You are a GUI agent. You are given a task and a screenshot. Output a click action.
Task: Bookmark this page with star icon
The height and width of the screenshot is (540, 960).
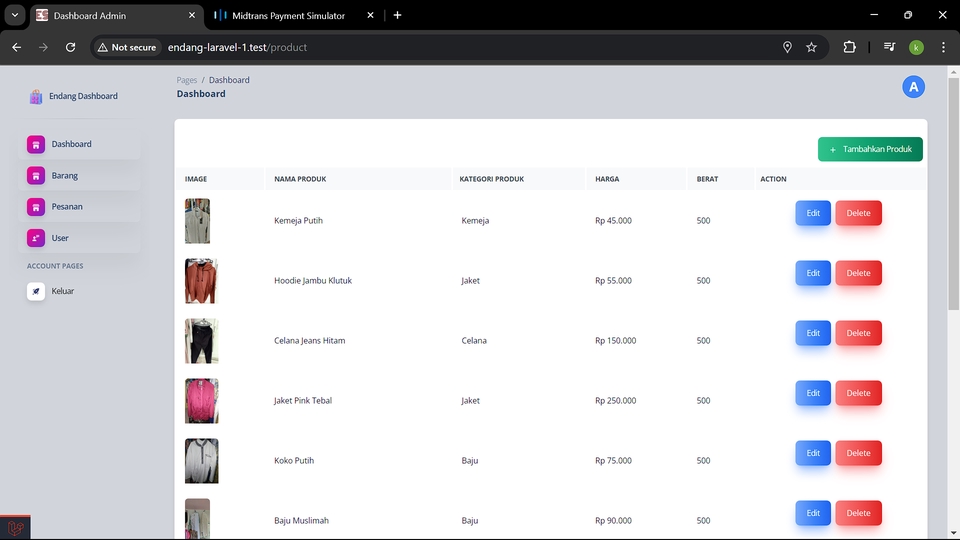pos(811,47)
